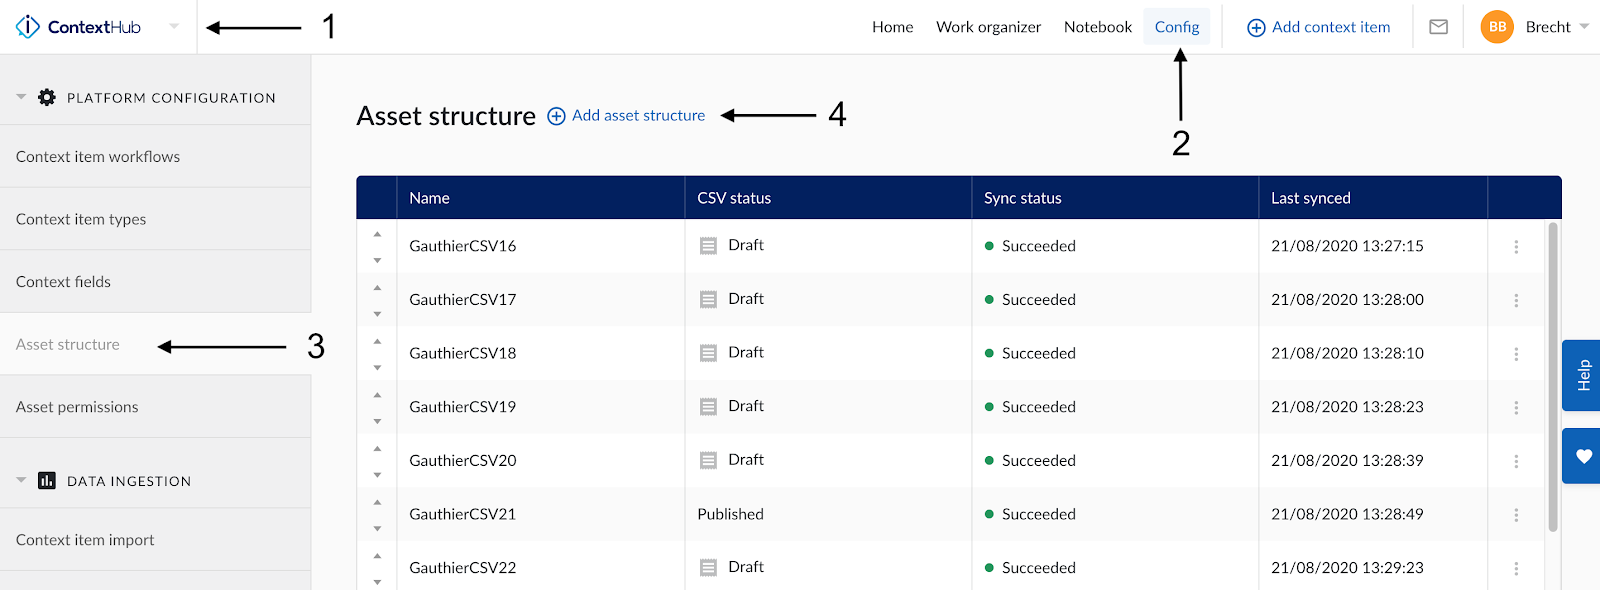This screenshot has height=590, width=1600.
Task: Expand dropdown next to ContextHub logo
Action: click(x=174, y=27)
